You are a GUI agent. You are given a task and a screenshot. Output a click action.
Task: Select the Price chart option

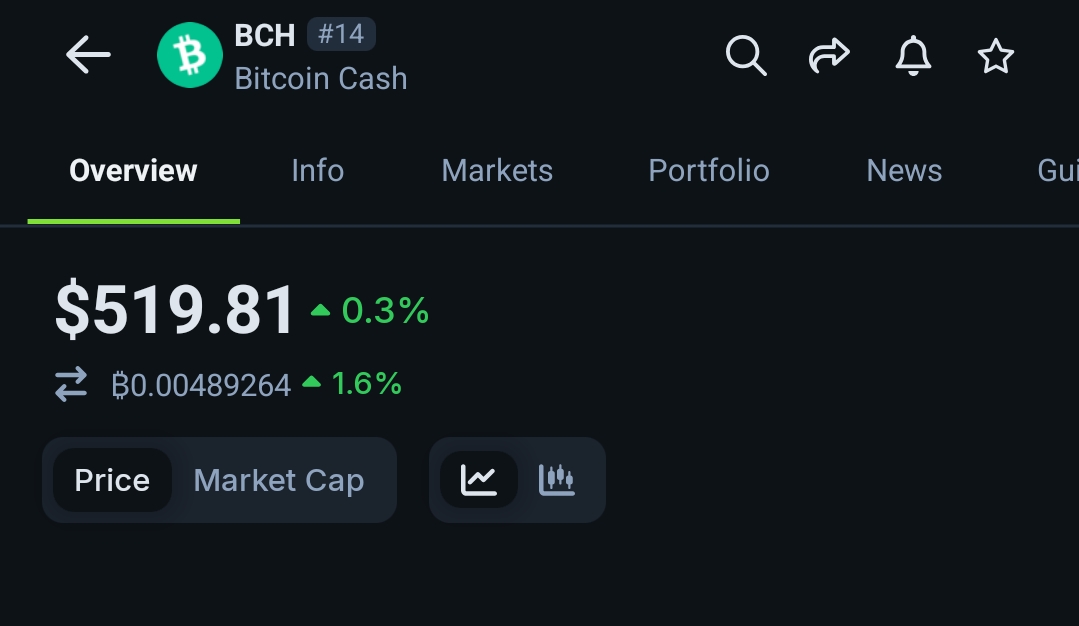[x=112, y=480]
